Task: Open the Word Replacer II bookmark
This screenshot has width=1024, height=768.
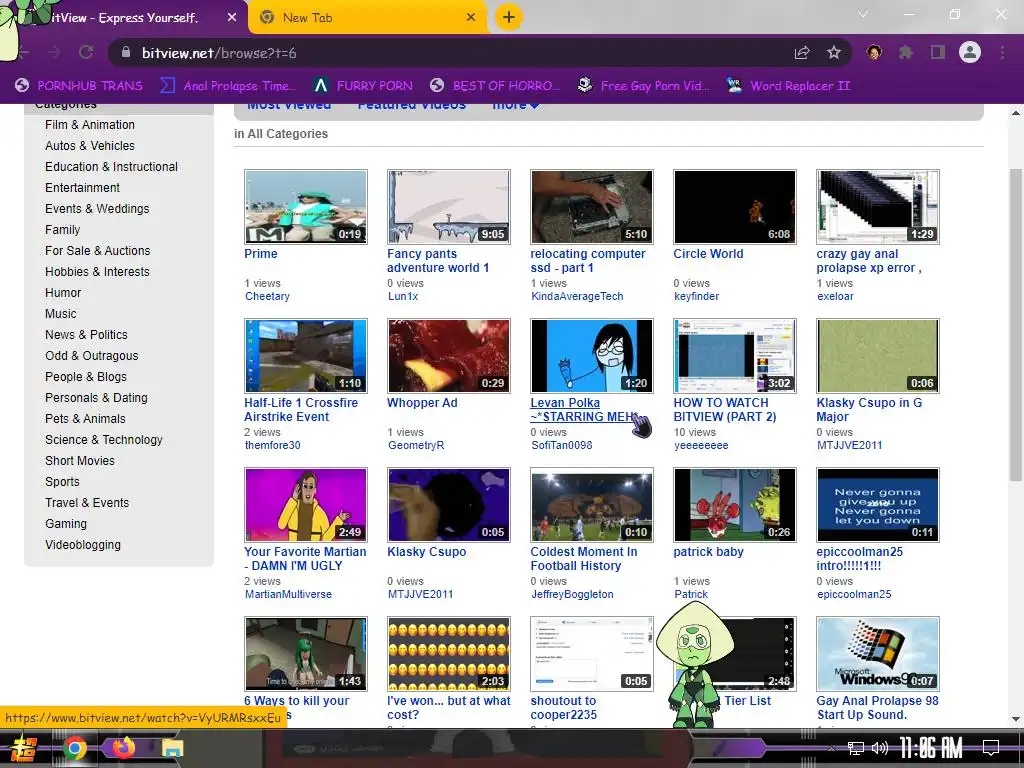Action: (x=788, y=86)
